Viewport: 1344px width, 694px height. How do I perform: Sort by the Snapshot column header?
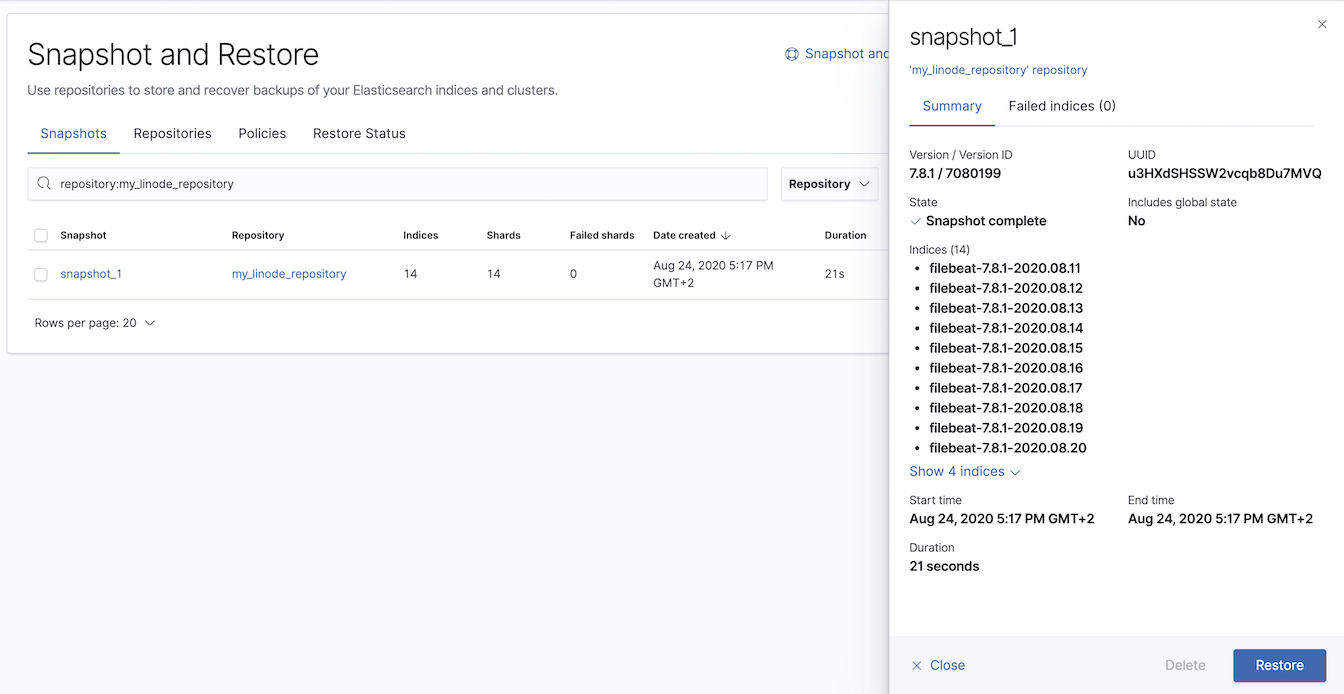coord(83,236)
